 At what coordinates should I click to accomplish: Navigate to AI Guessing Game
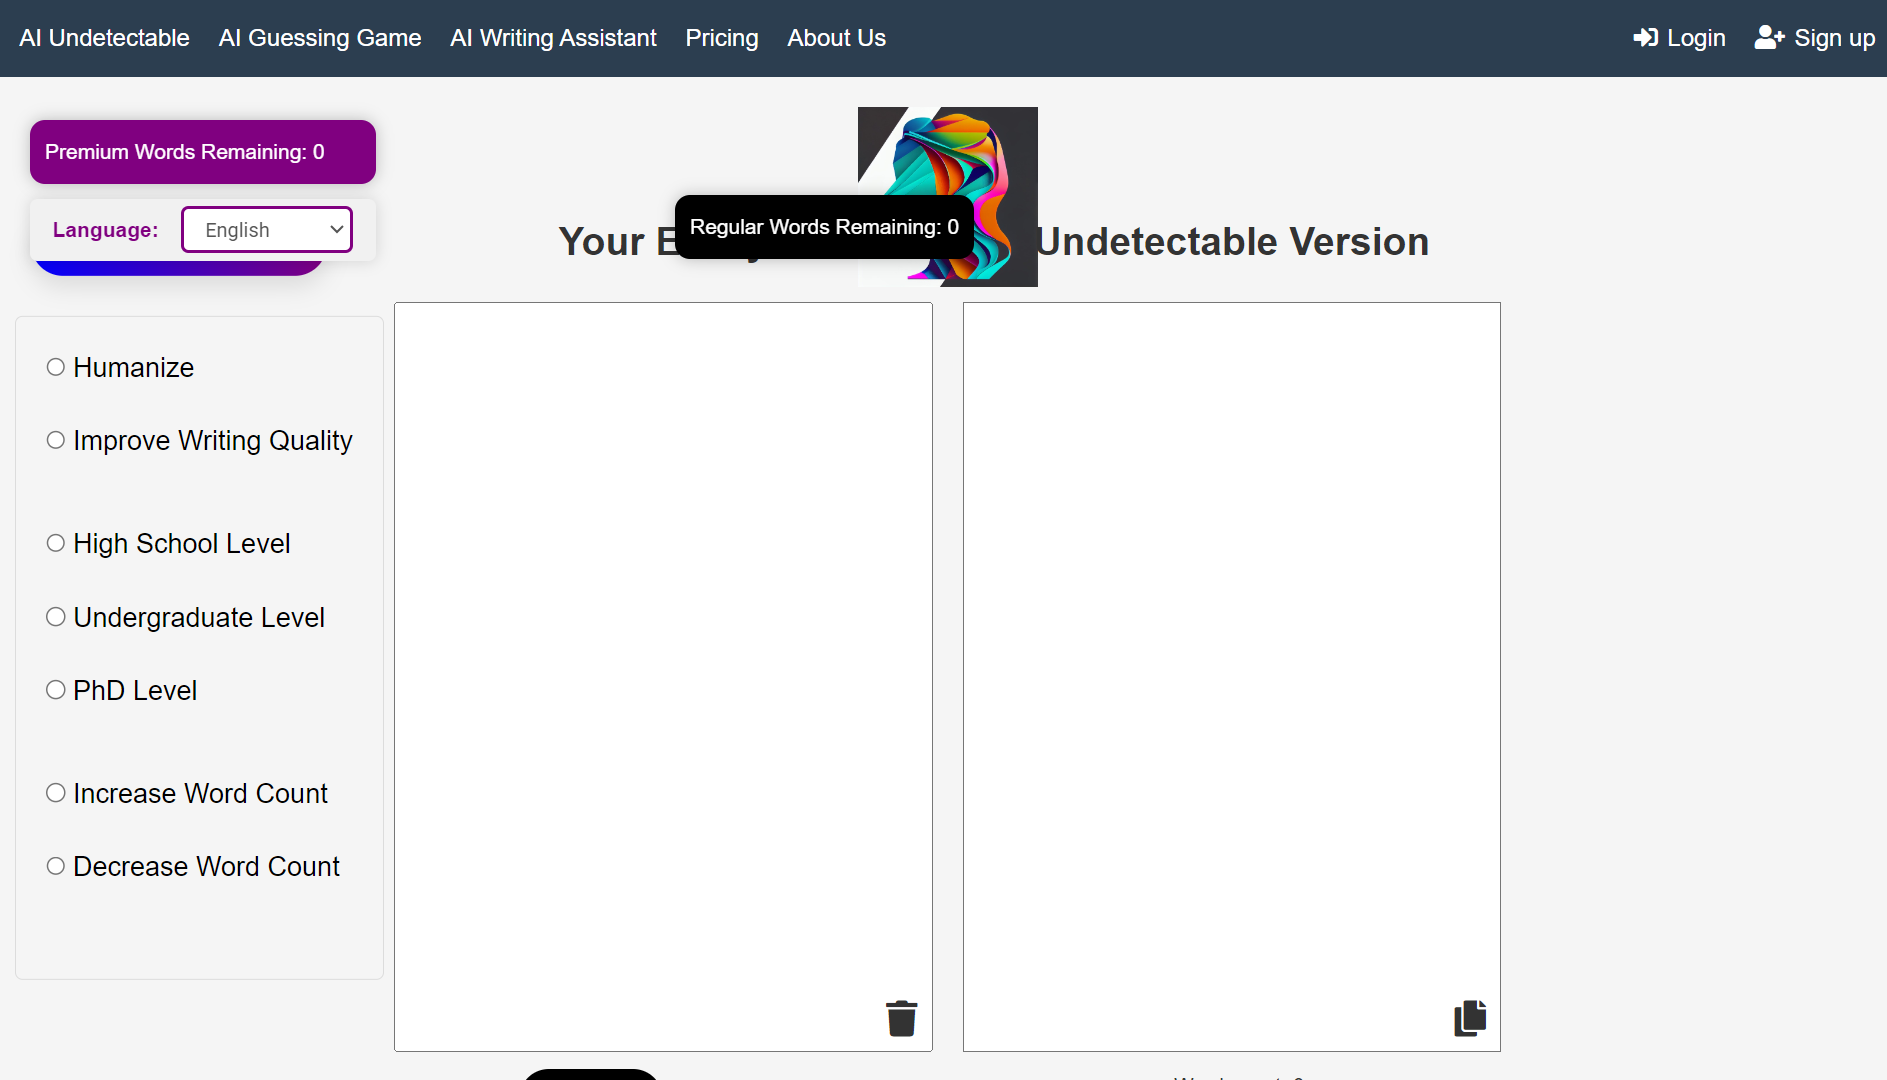[x=319, y=38]
